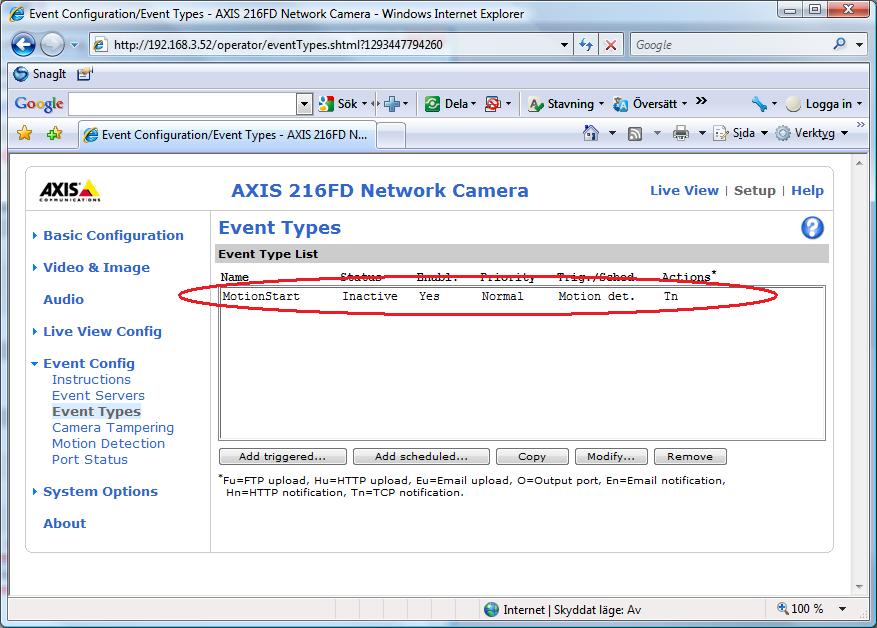Open the Favorites star icon
This screenshot has height=628, width=877.
pos(25,134)
